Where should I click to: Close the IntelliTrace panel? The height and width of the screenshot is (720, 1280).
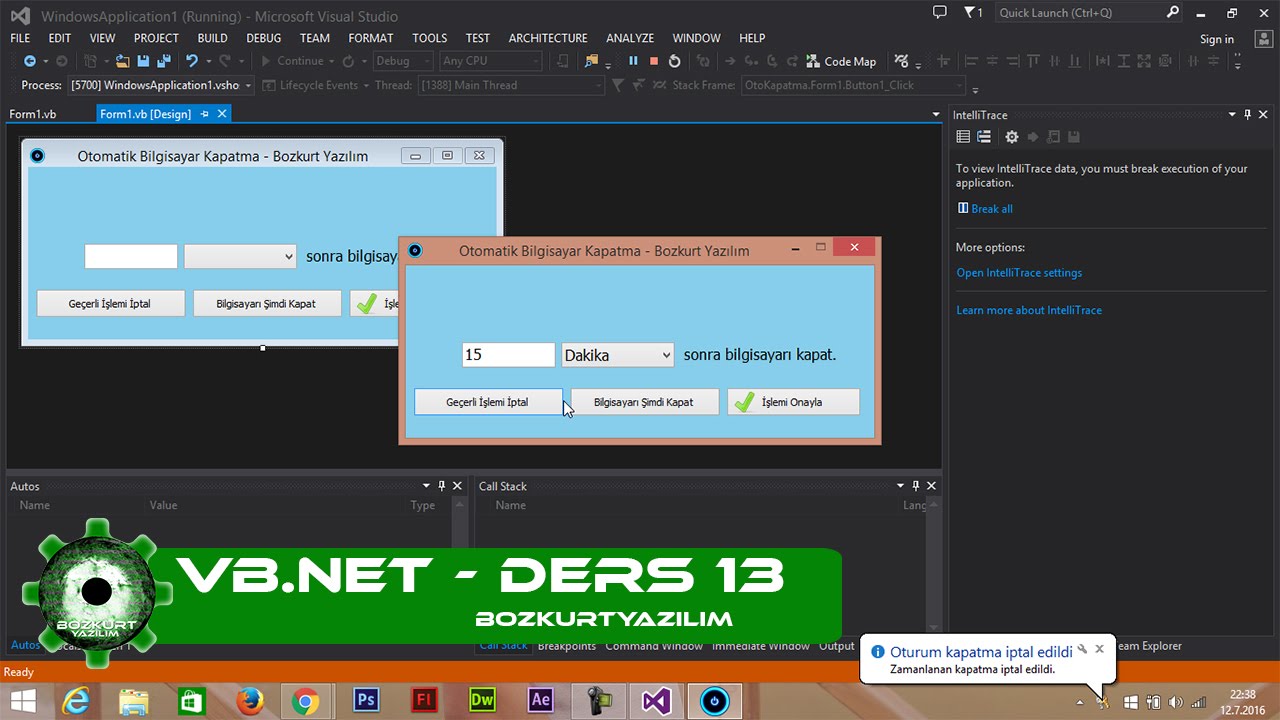(1265, 115)
